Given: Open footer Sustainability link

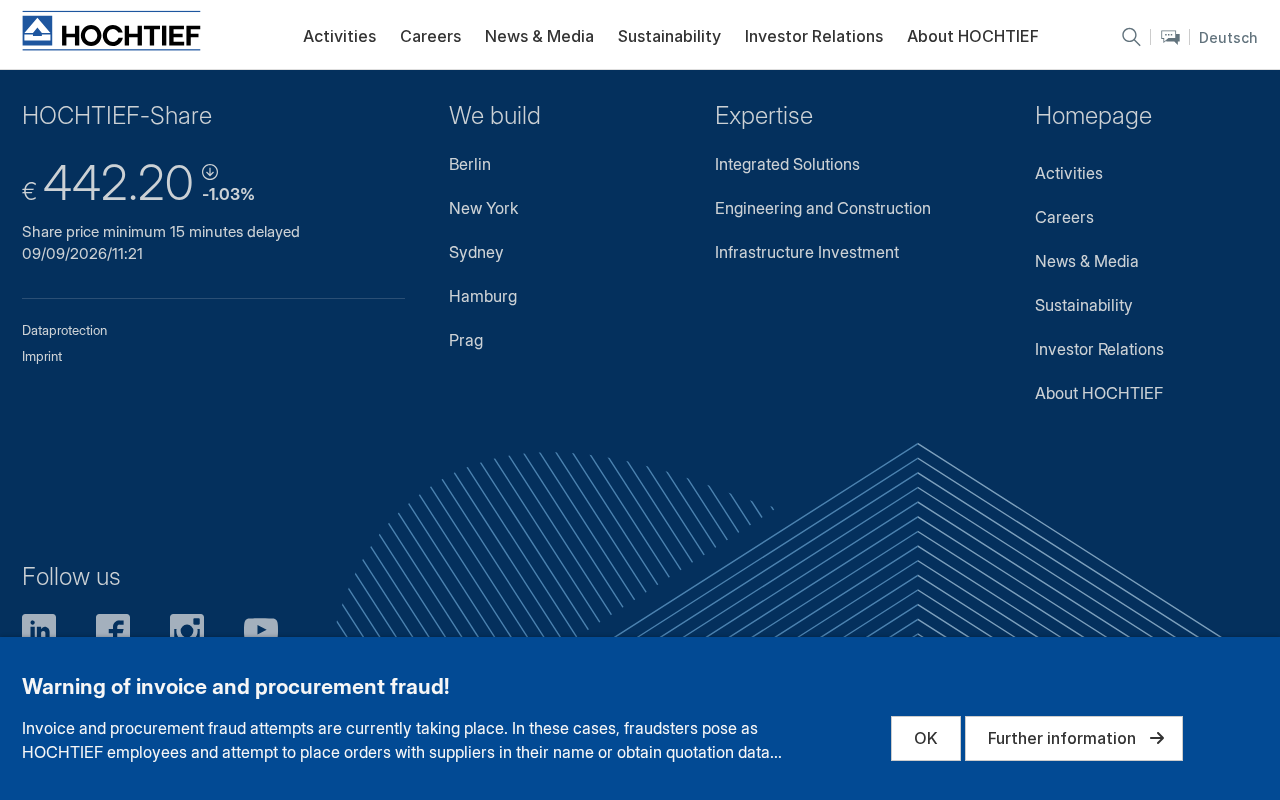Looking at the screenshot, I should [x=1084, y=306].
